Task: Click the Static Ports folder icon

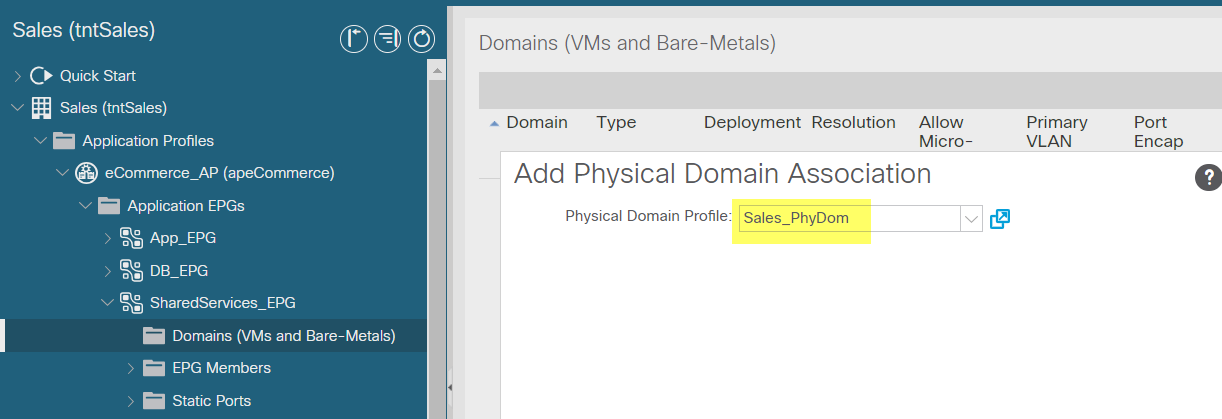Action: pyautogui.click(x=154, y=400)
